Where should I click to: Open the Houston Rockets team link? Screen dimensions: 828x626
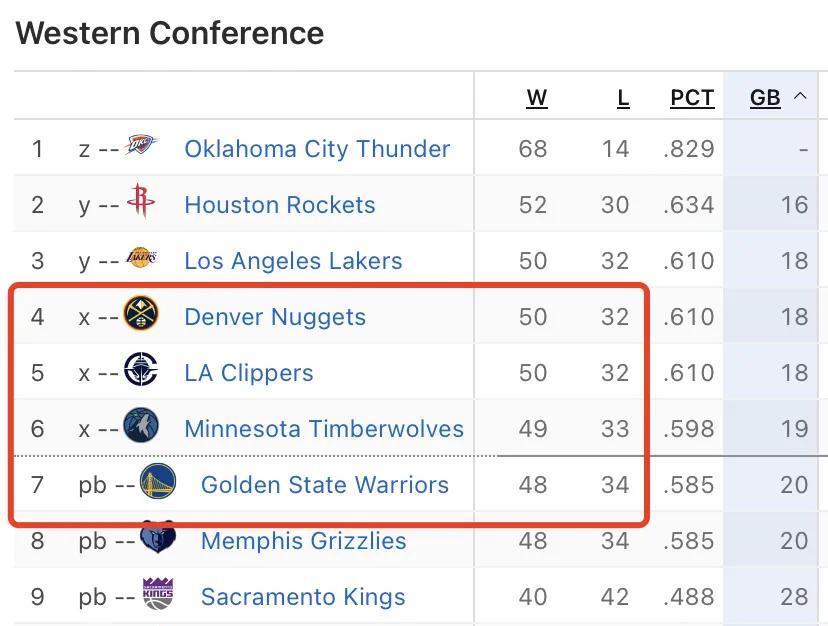click(x=280, y=205)
